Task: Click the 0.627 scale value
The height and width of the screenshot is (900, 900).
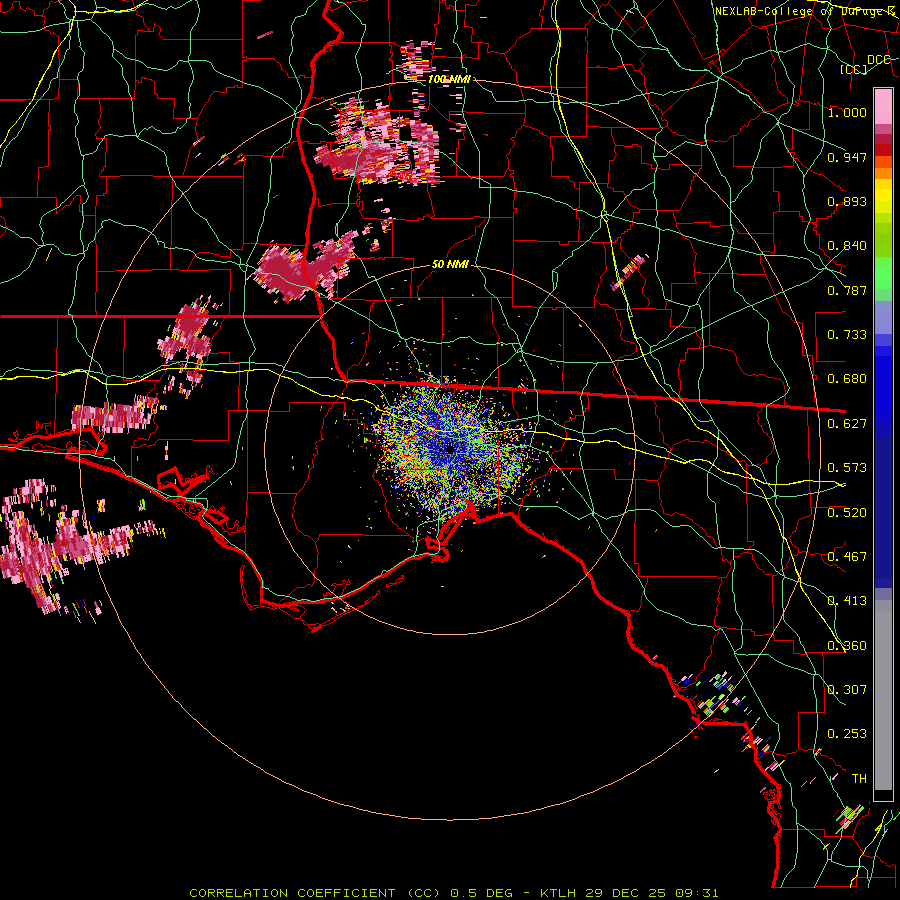Action: pyautogui.click(x=847, y=424)
